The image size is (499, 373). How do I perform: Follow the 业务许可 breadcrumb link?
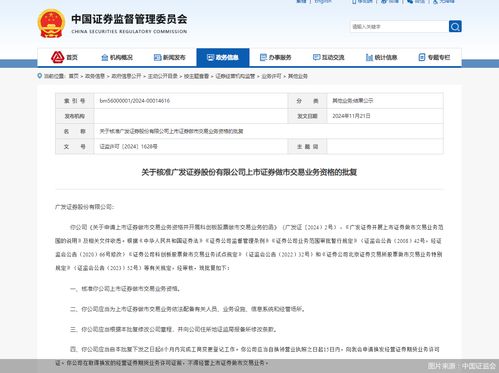coord(271,76)
